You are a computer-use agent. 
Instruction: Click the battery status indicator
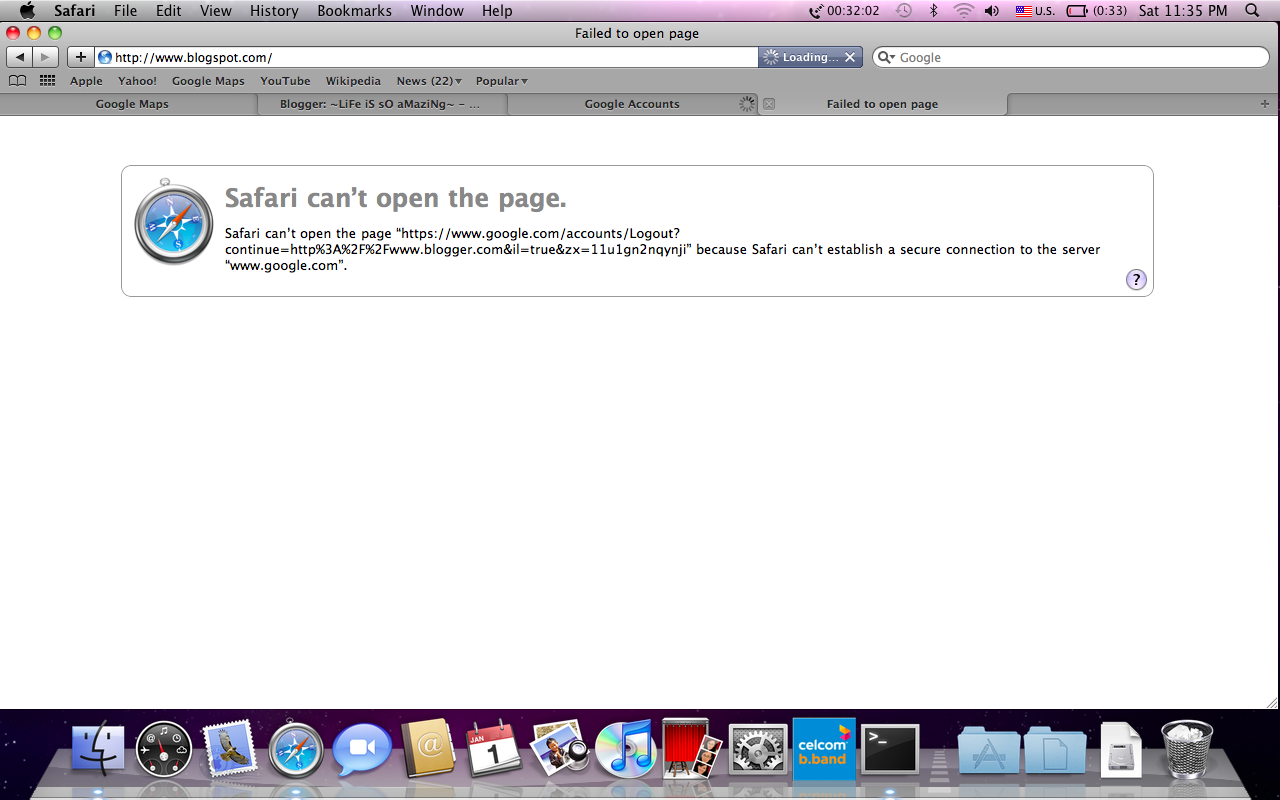pos(1096,11)
